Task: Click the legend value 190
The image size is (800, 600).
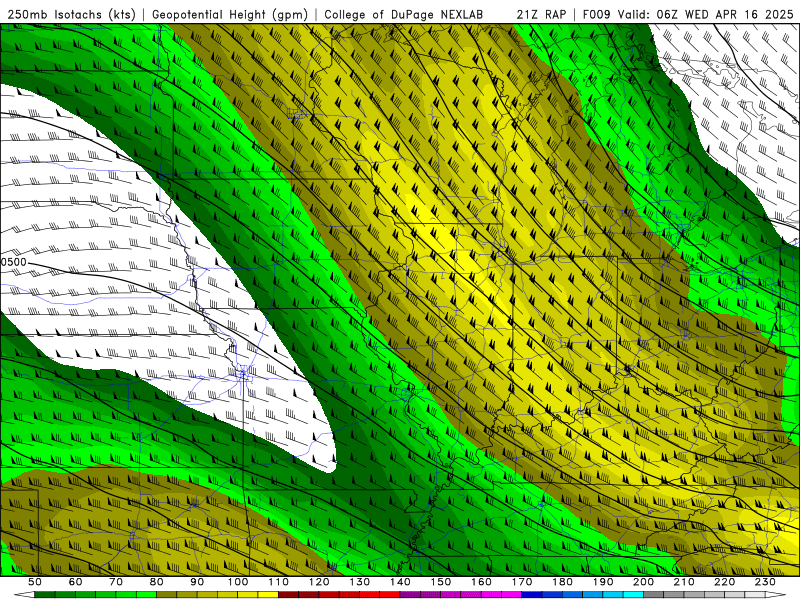Action: (603, 582)
